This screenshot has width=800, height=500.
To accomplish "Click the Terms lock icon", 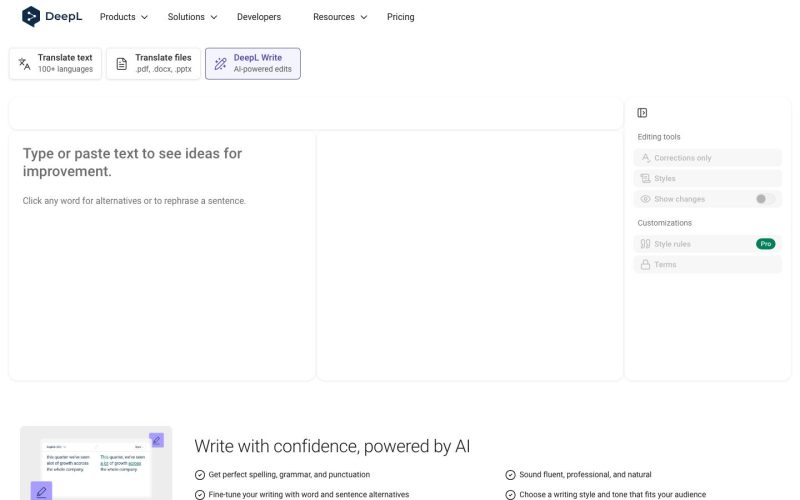I will tap(645, 264).
